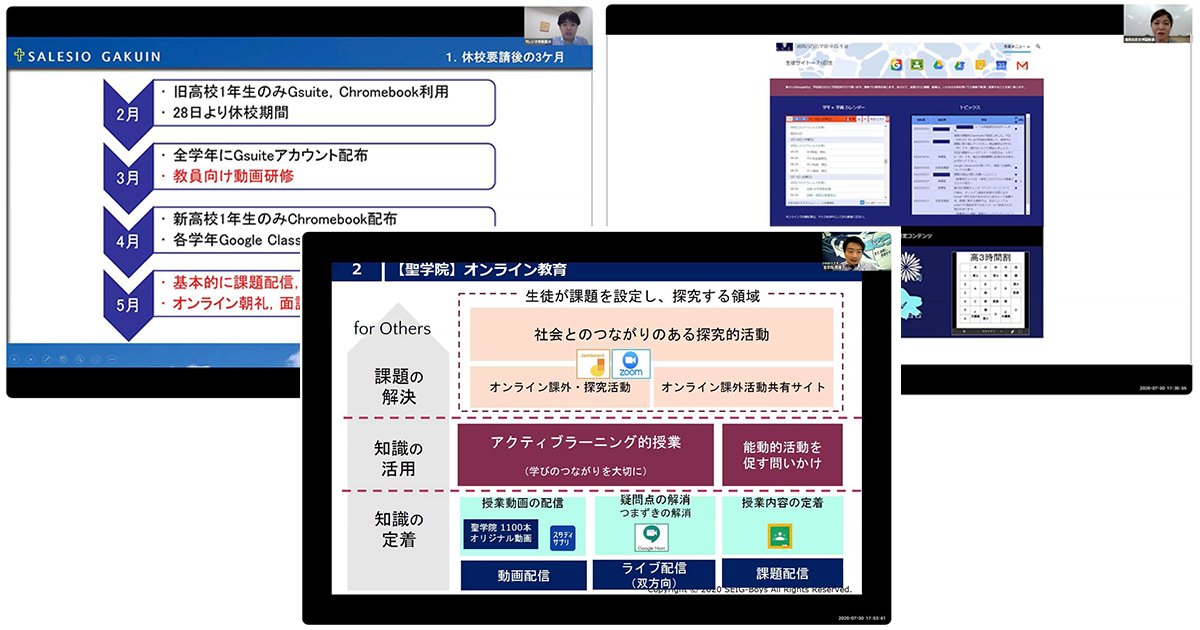Click the Jamboard icon on the 聖学院 slide
The height and width of the screenshot is (630, 1200).
(x=592, y=364)
